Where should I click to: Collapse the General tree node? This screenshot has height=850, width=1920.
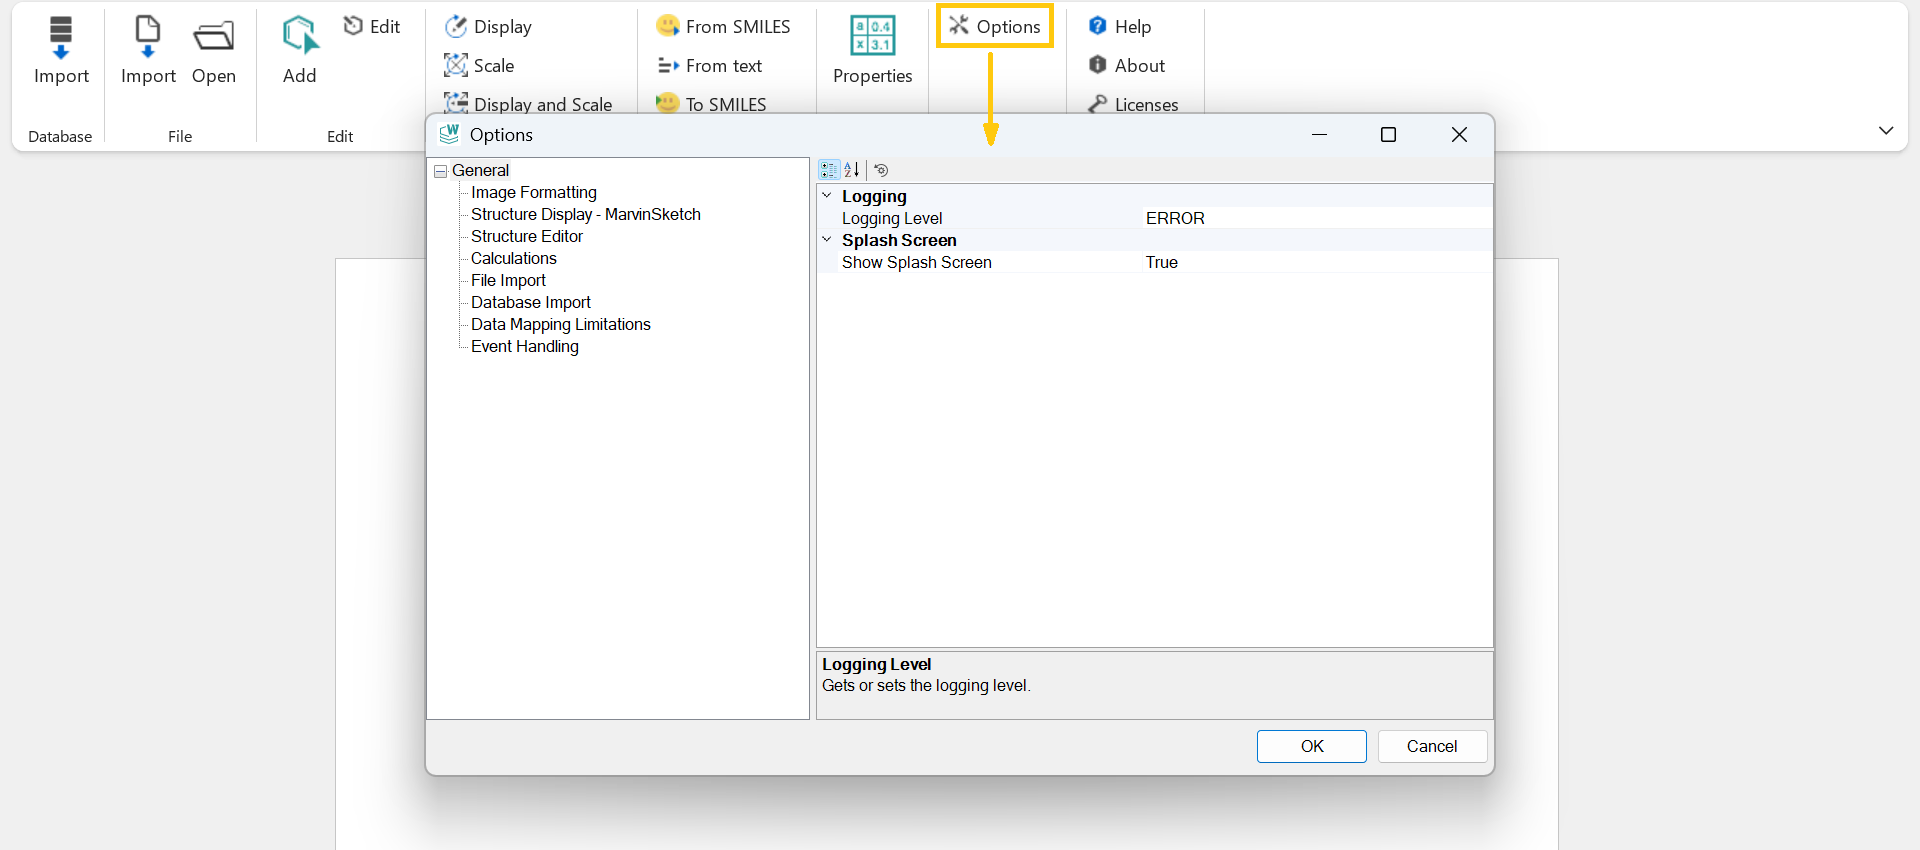440,171
